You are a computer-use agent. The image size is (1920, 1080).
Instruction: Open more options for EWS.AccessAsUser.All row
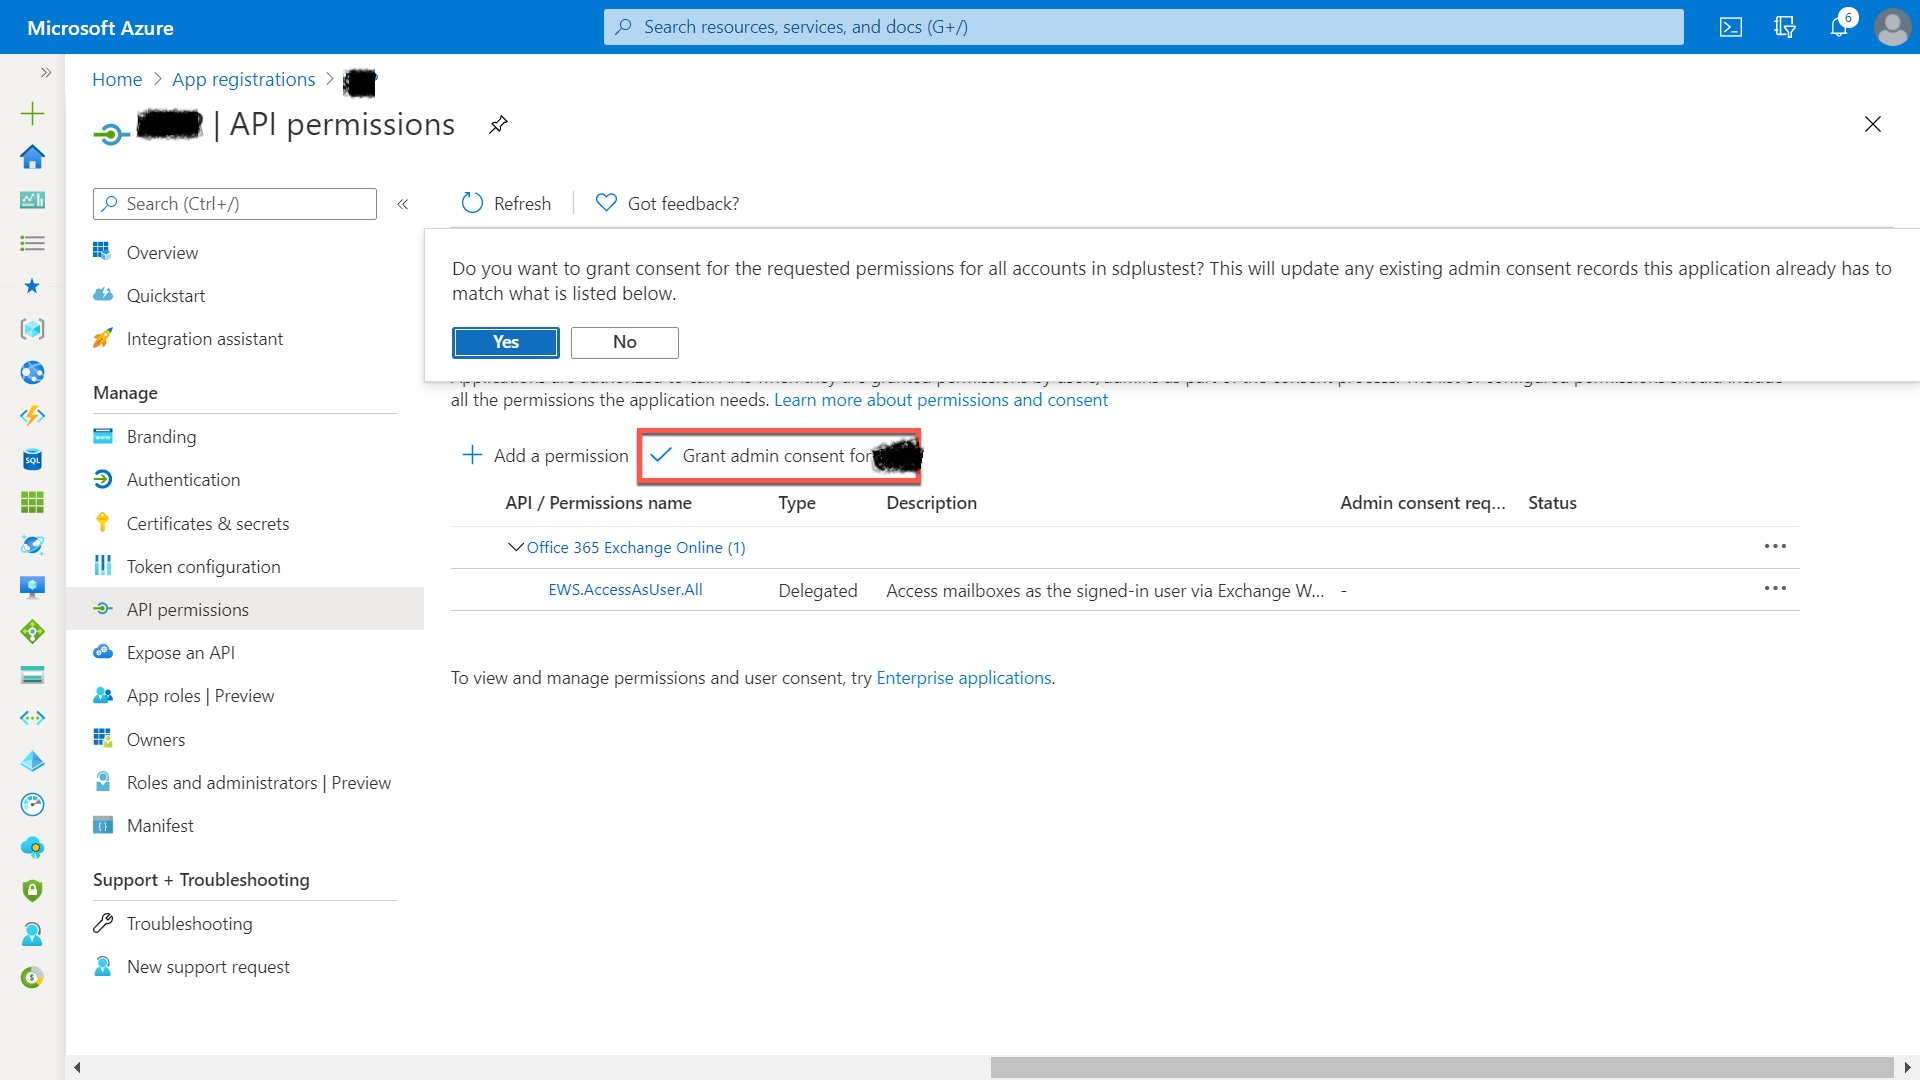coord(1775,589)
